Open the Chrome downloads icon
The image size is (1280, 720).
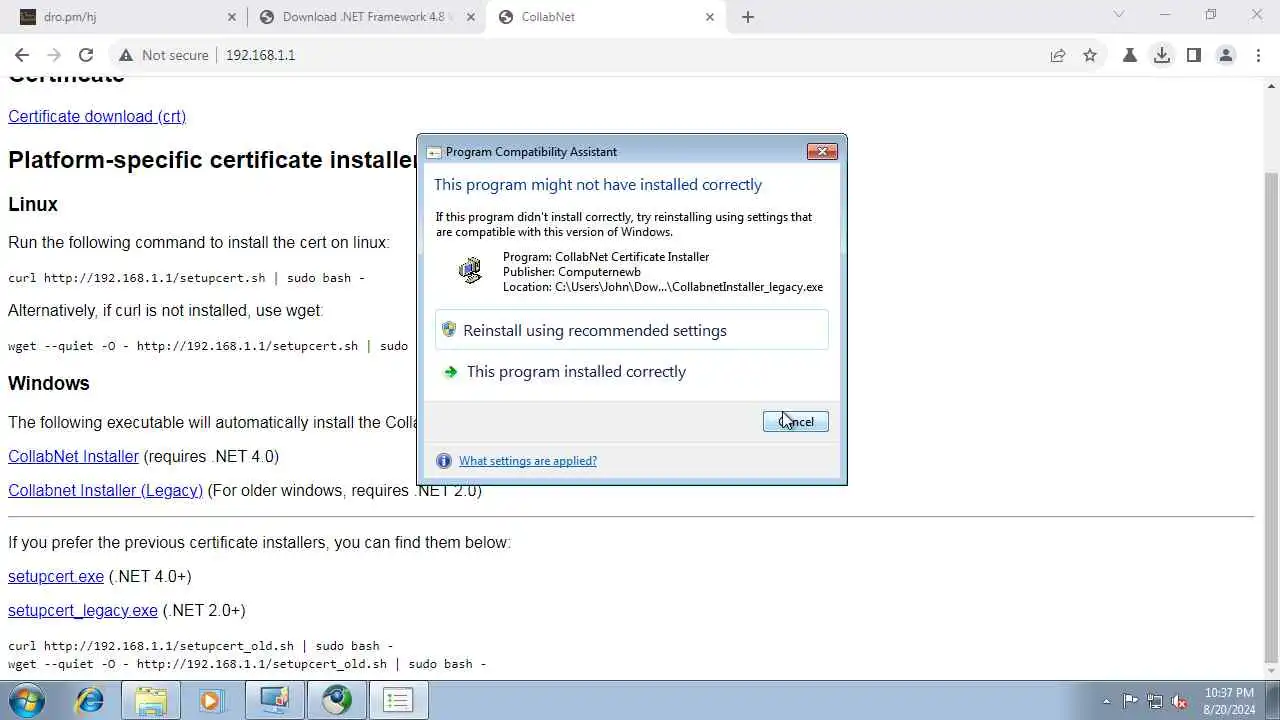click(x=1162, y=55)
